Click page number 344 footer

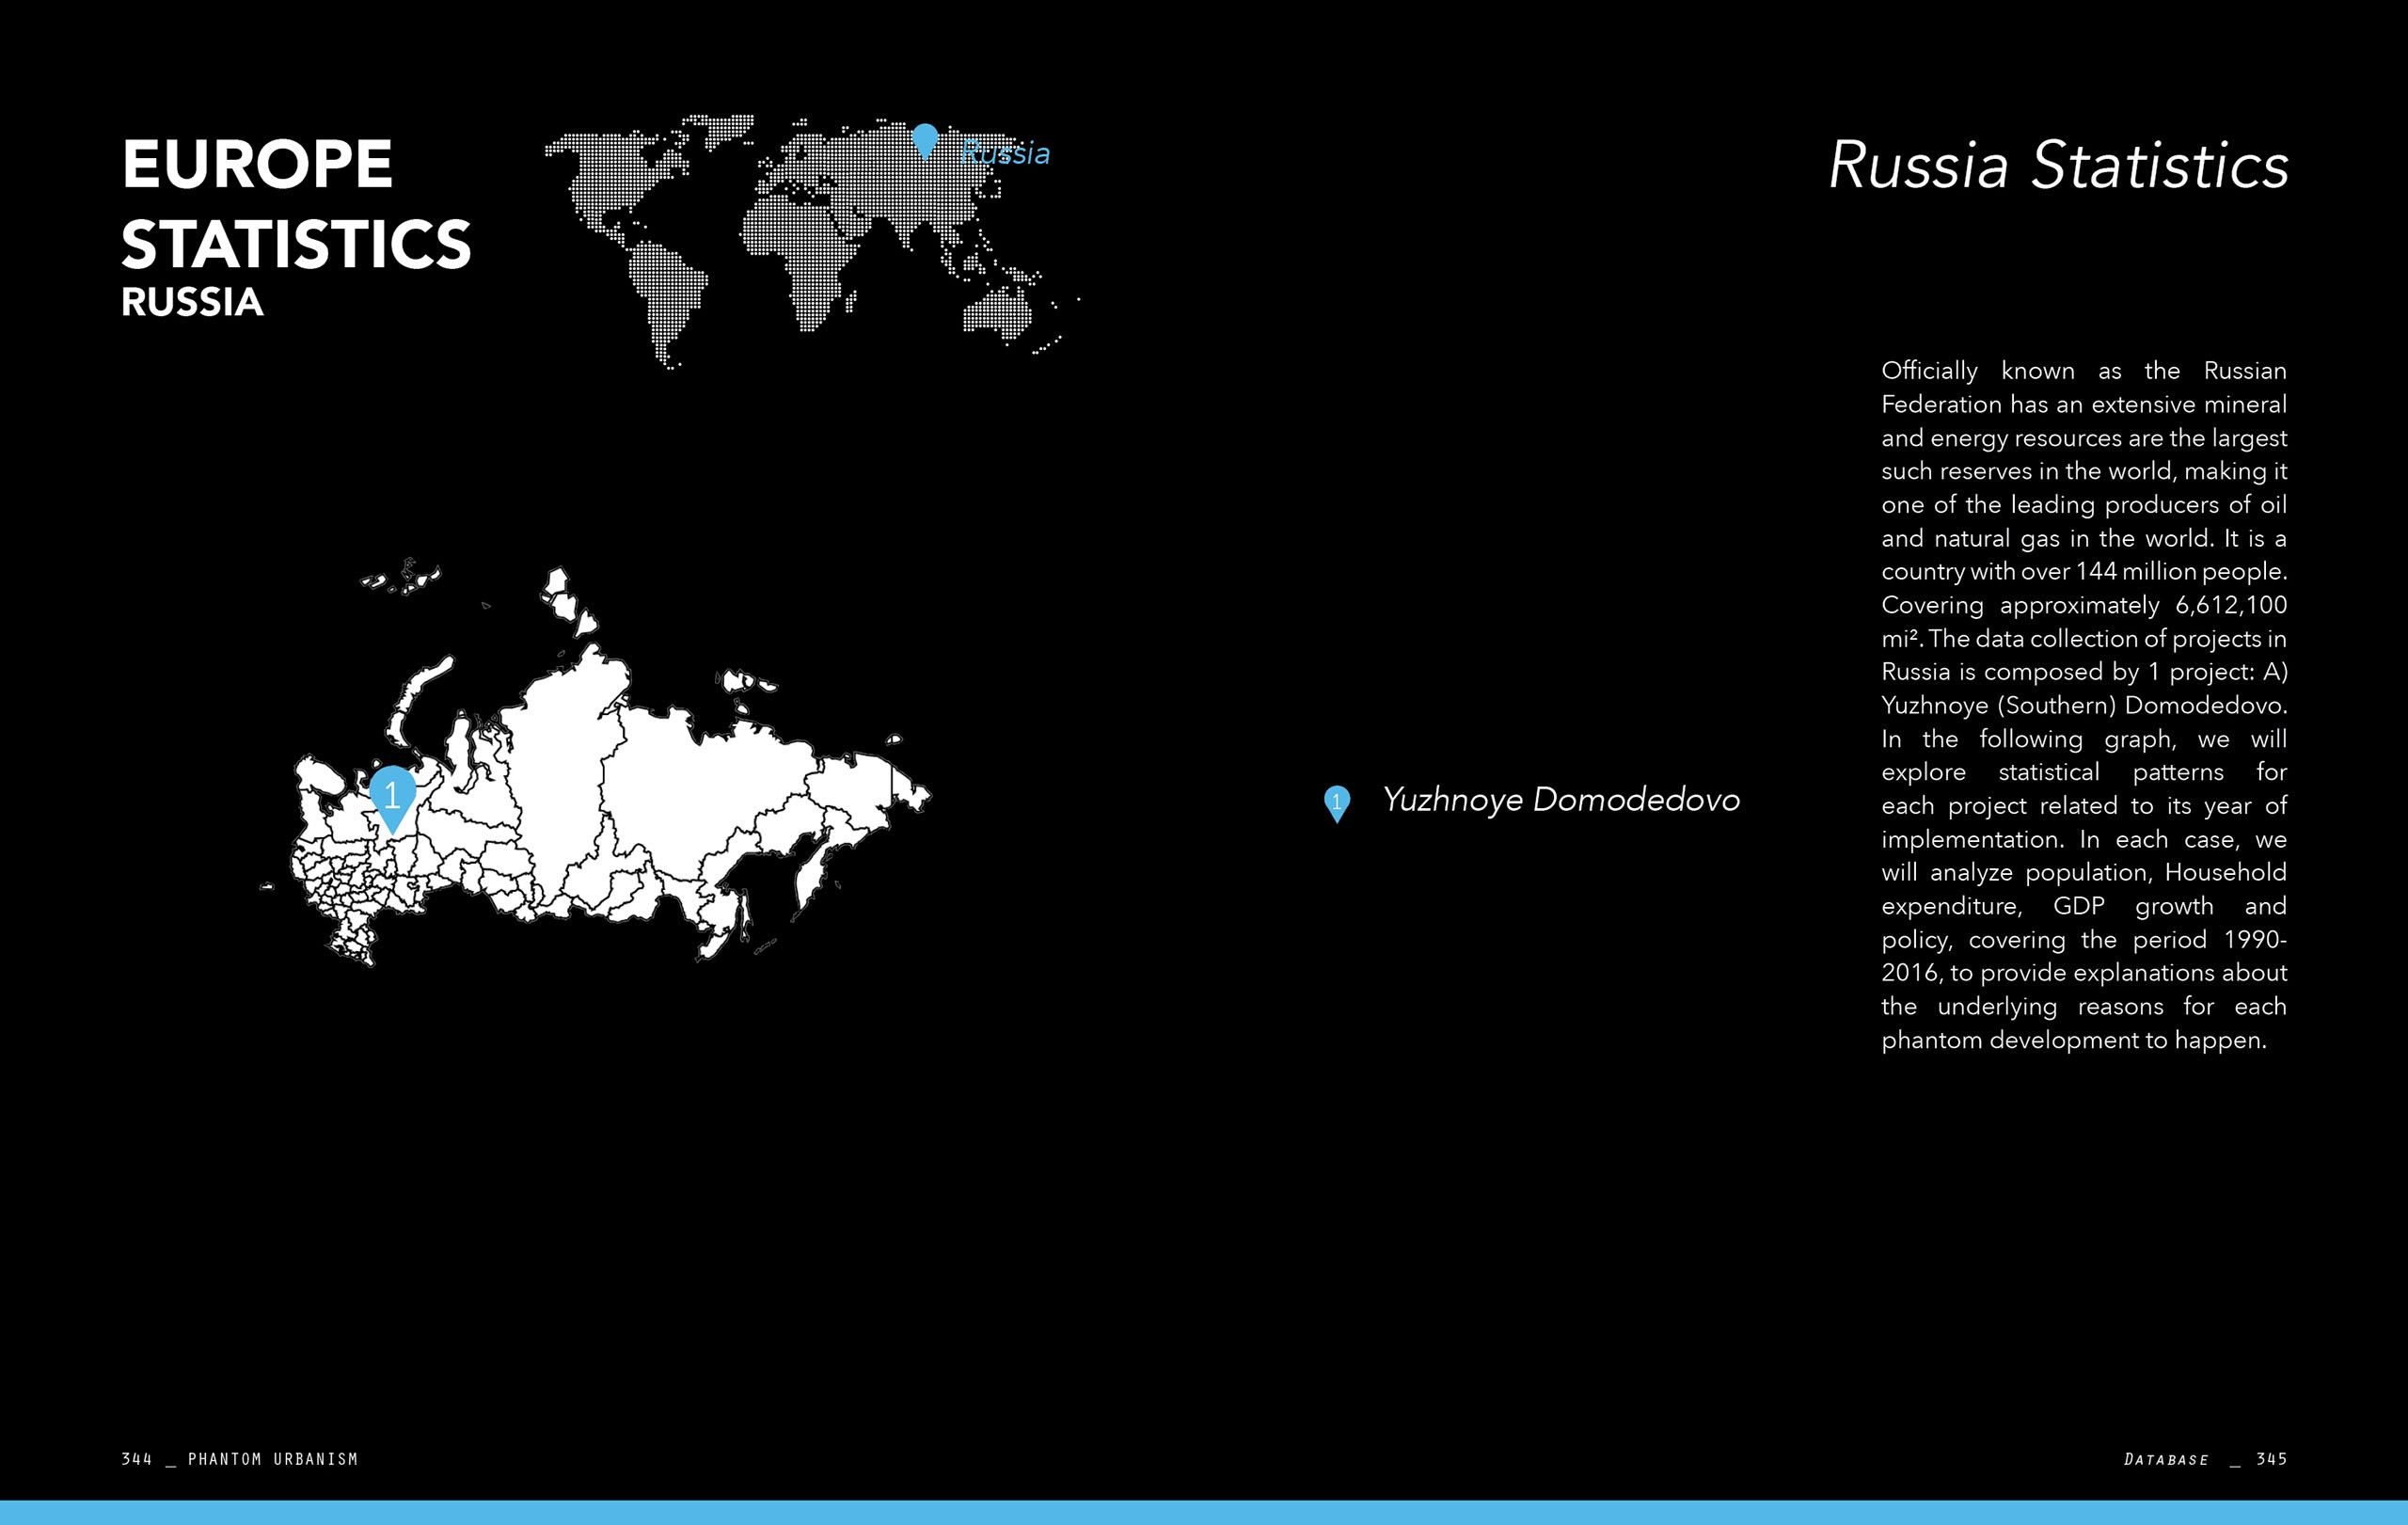(136, 1459)
